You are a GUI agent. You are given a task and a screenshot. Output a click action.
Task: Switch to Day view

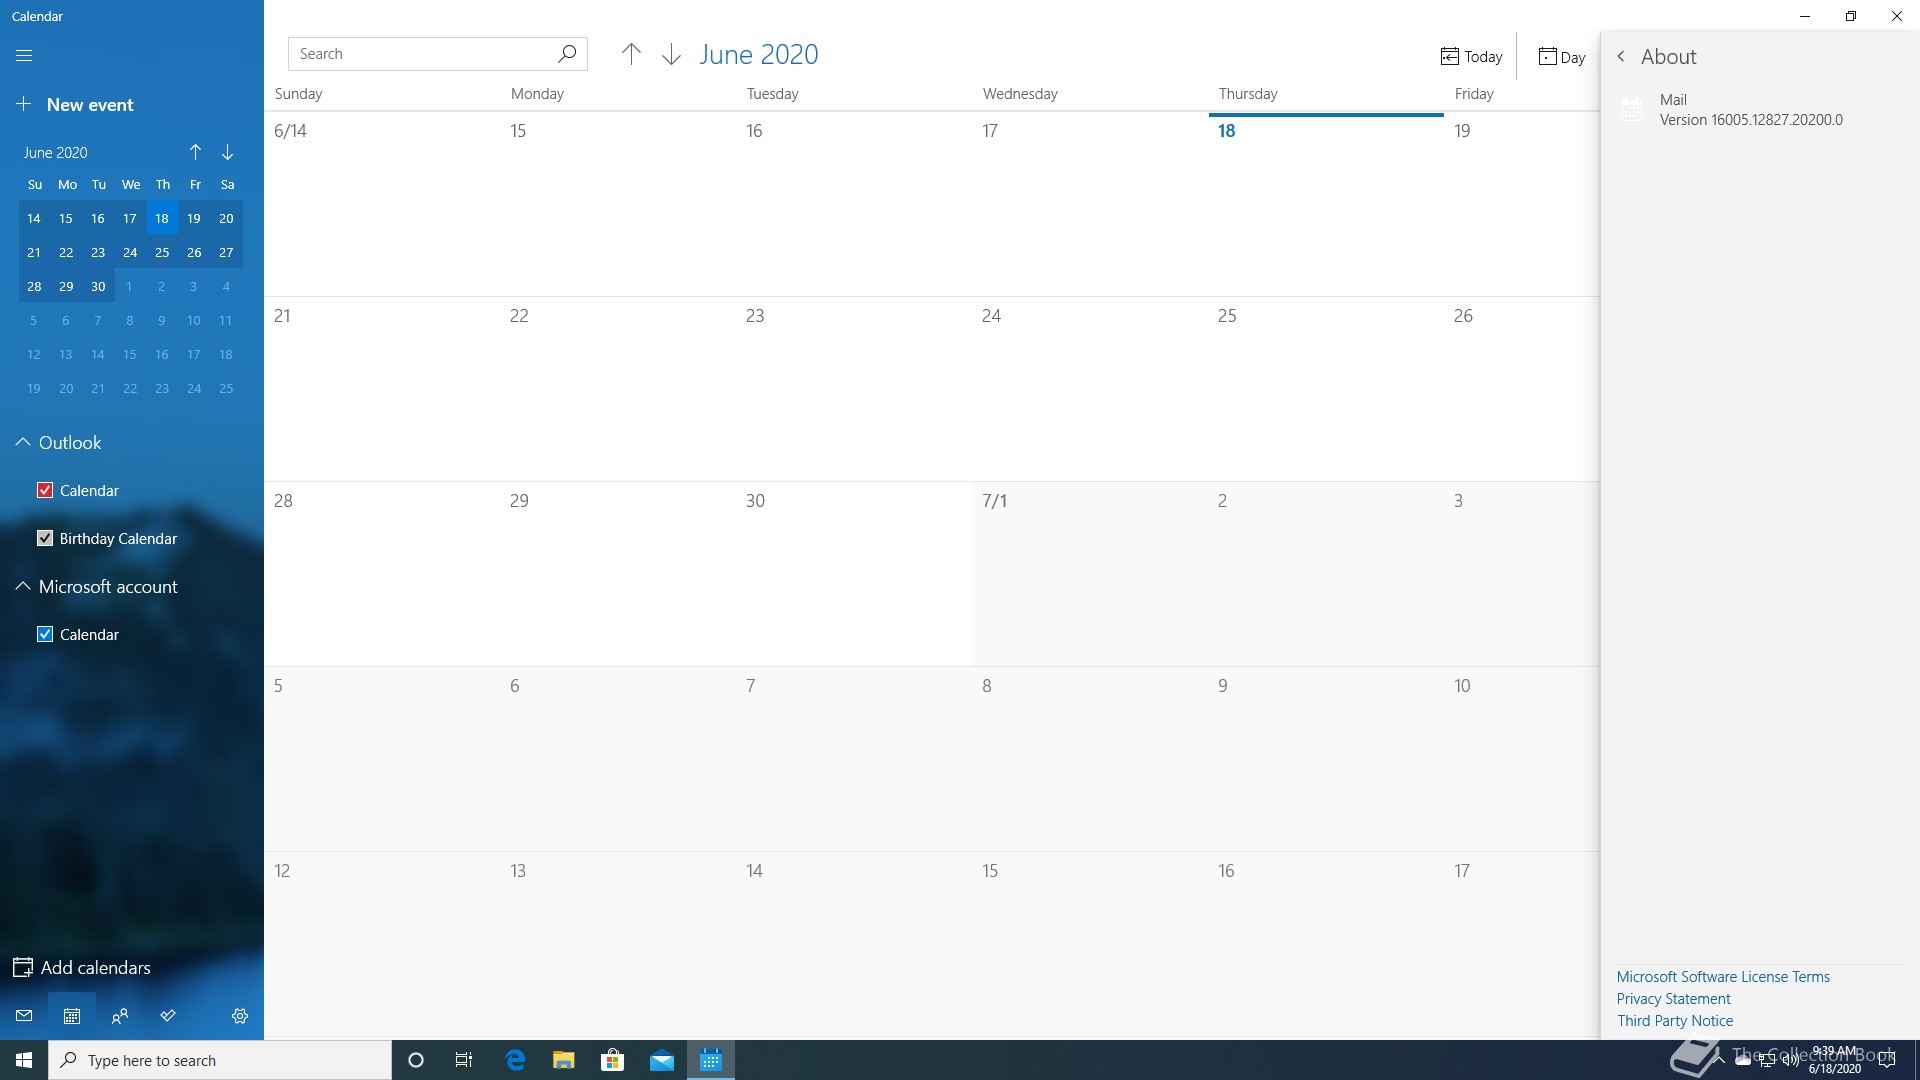(x=1562, y=57)
